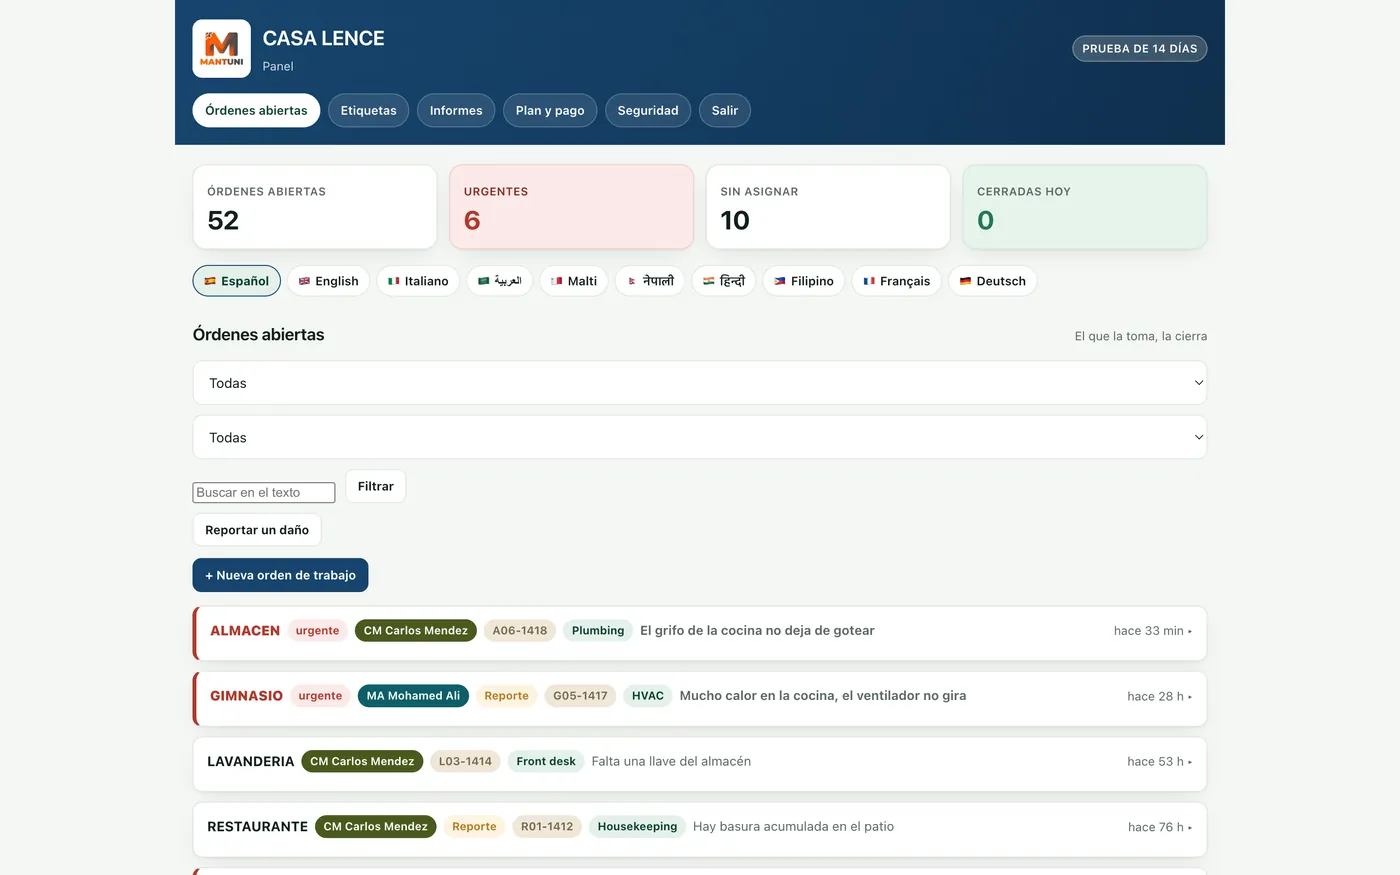Expand the LAVANDERIA order row arrow
The width and height of the screenshot is (1400, 875).
1189,762
